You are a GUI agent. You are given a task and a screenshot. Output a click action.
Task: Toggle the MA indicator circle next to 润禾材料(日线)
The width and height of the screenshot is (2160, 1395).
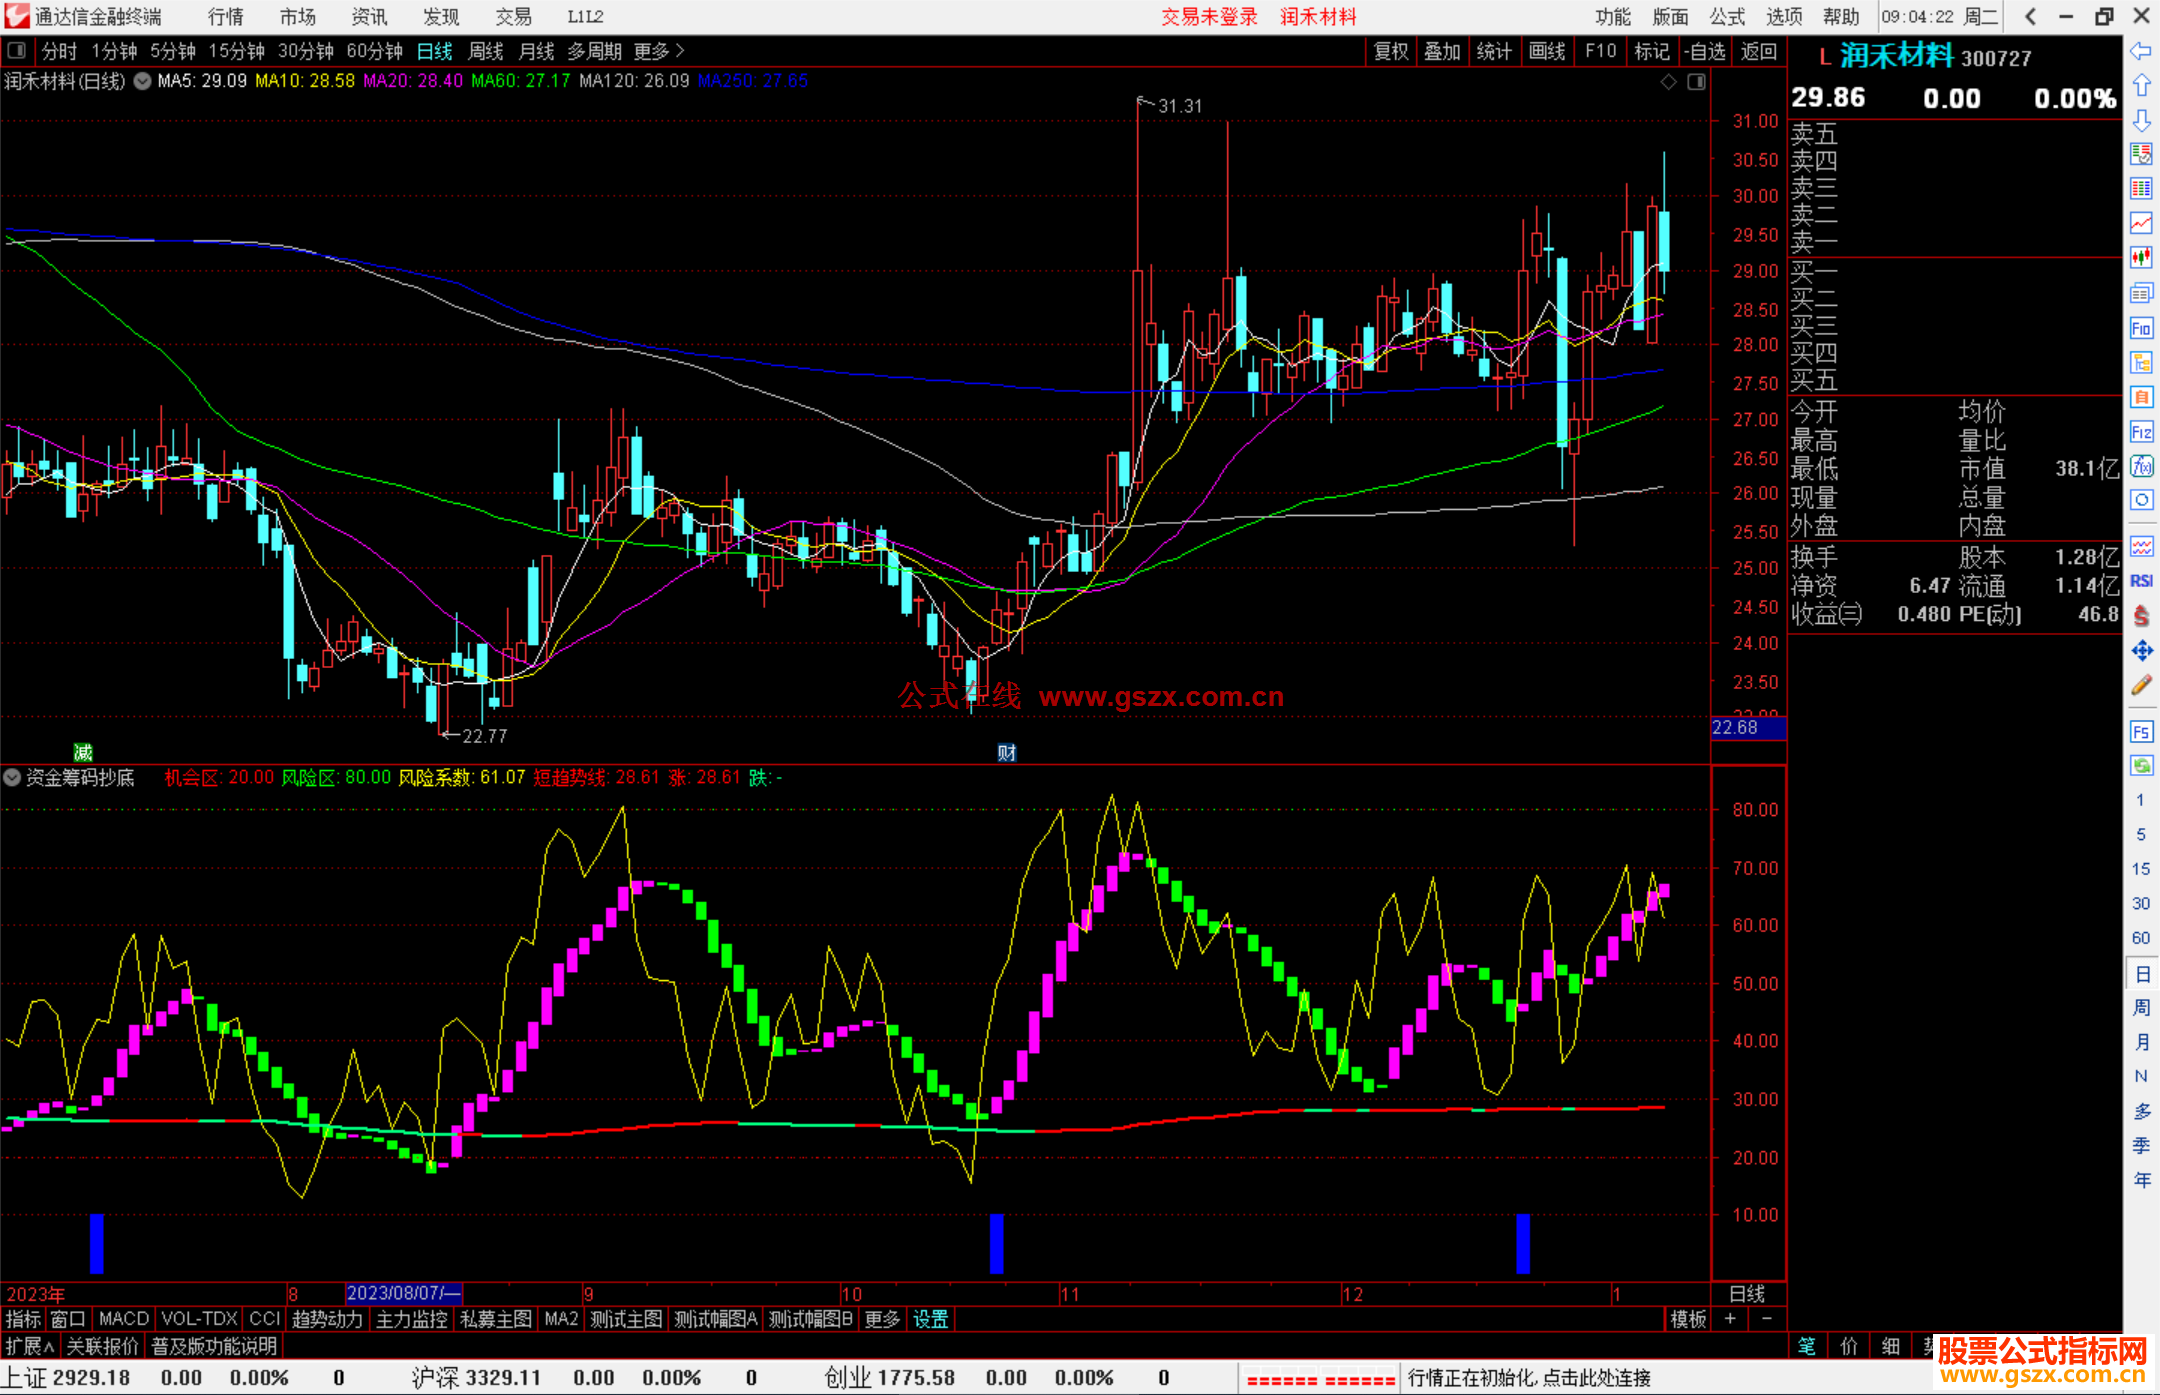click(x=143, y=81)
